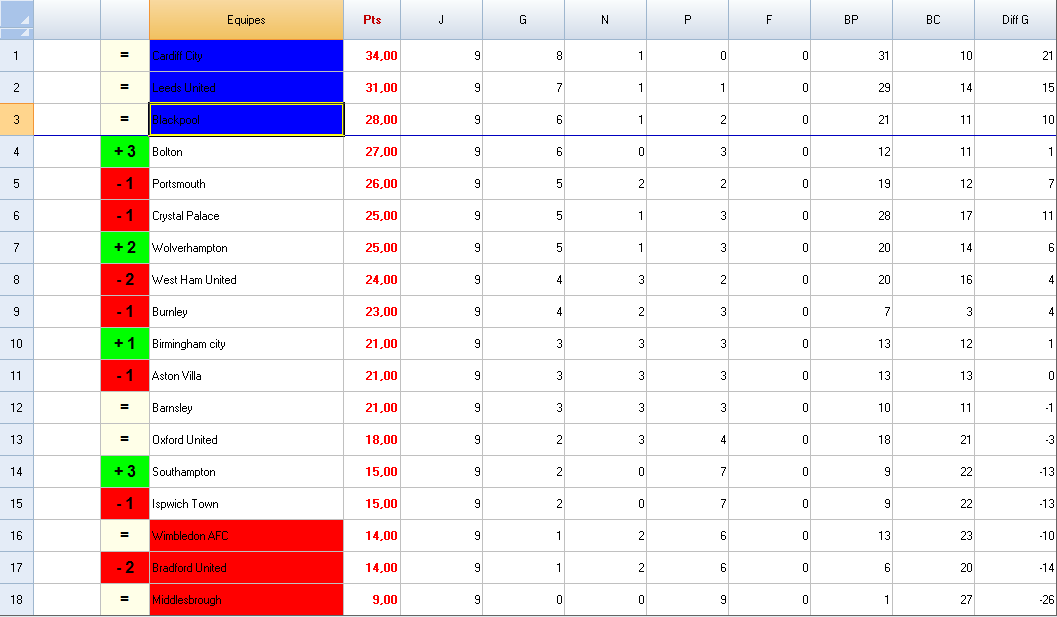
Task: Select Cardiff City's BP value 31
Action: point(851,55)
